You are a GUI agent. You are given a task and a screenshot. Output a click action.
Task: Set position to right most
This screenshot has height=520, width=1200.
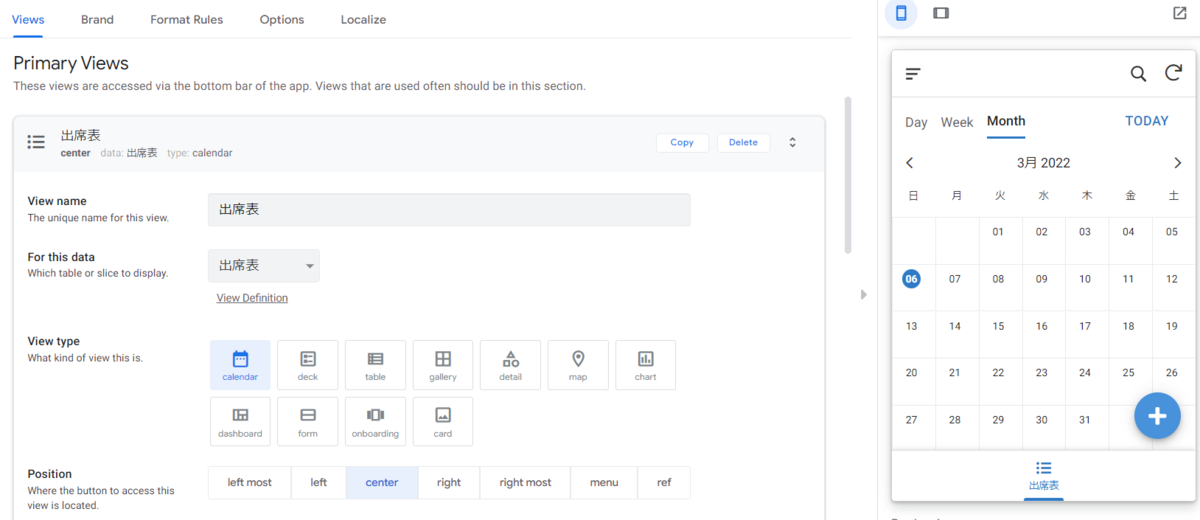[x=525, y=482]
